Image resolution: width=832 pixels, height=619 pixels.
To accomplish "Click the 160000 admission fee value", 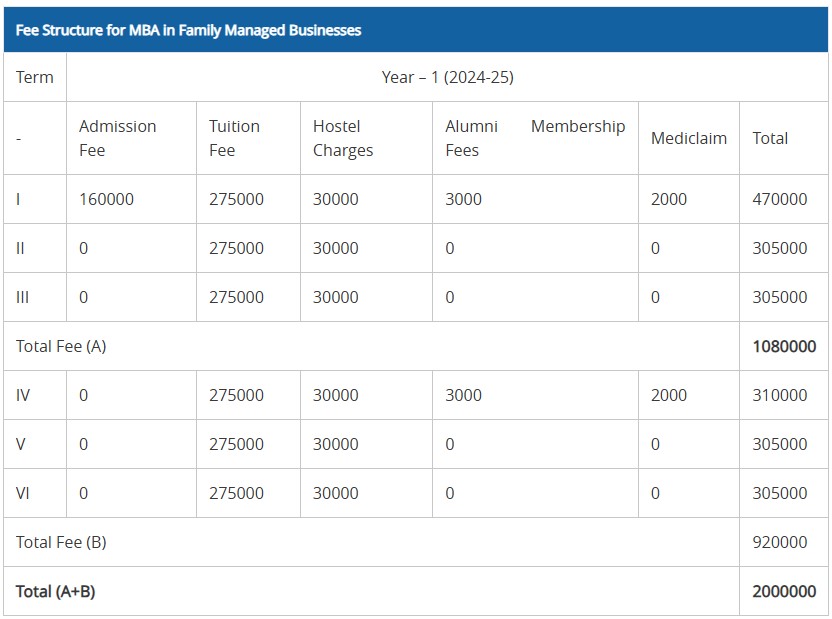I will tap(106, 199).
